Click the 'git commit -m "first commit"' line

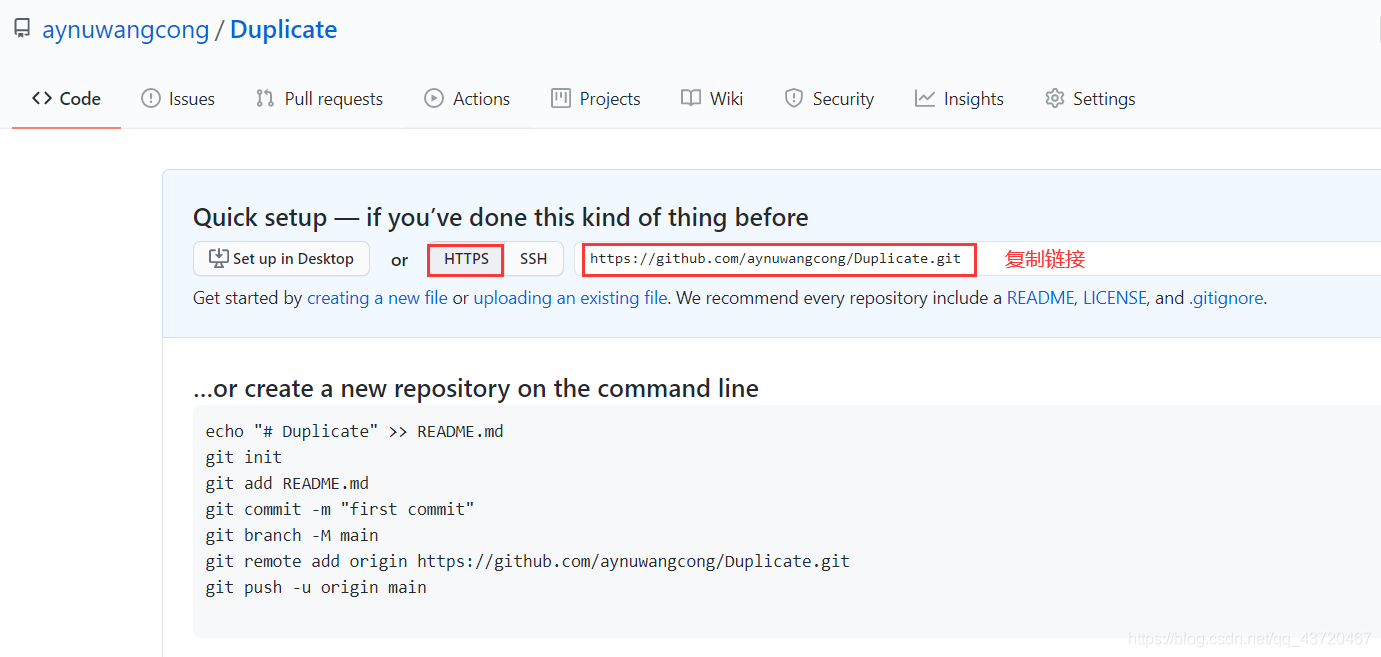(x=340, y=509)
